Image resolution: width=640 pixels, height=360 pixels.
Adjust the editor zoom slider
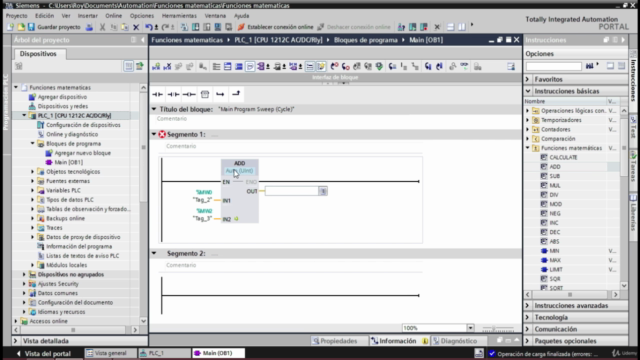tap(497, 328)
